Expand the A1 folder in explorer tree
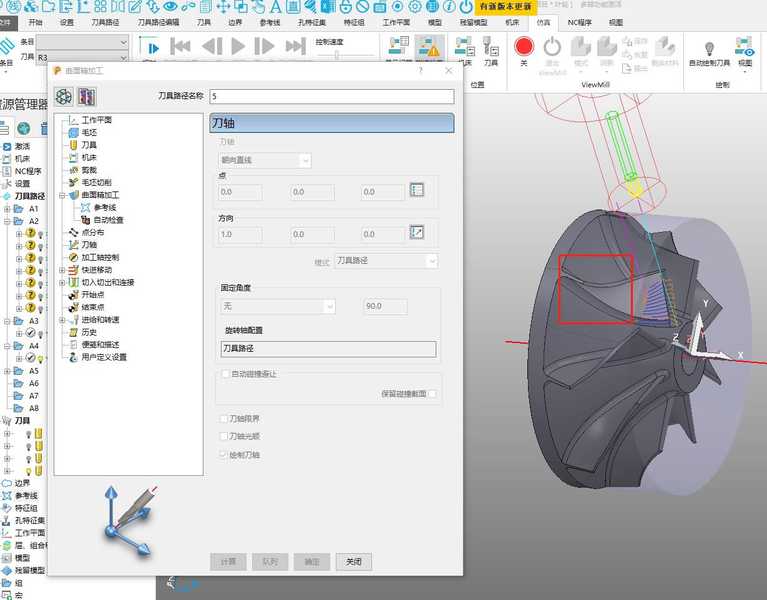 pyautogui.click(x=7, y=209)
